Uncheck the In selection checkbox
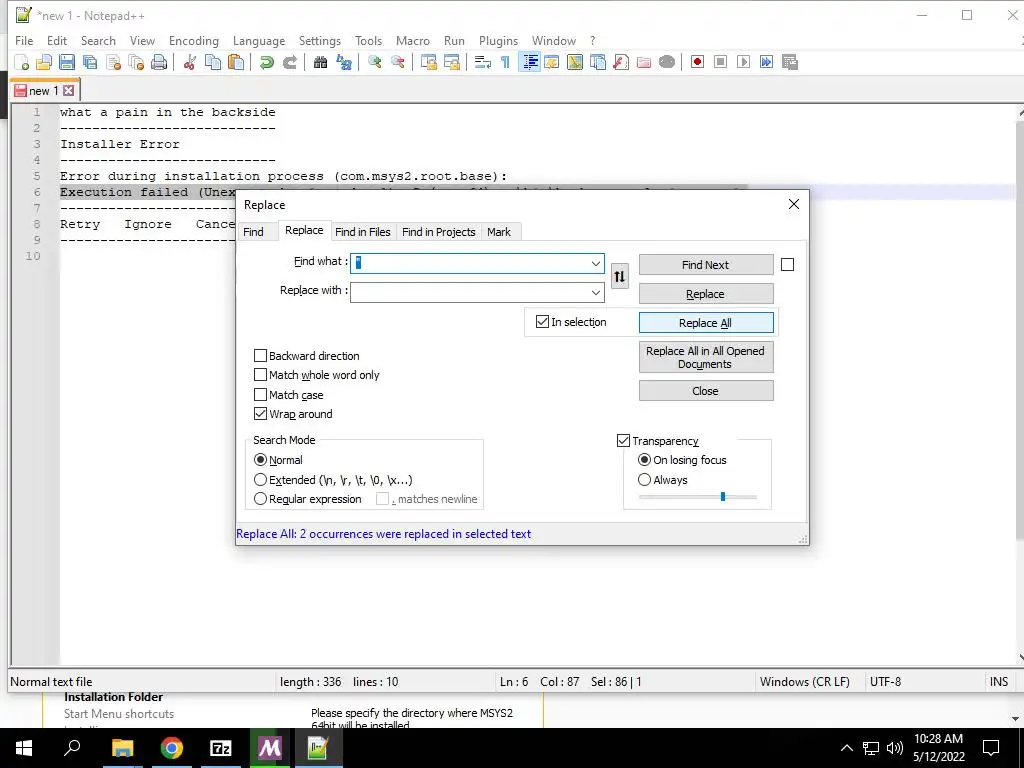The height and width of the screenshot is (768, 1024). click(542, 322)
